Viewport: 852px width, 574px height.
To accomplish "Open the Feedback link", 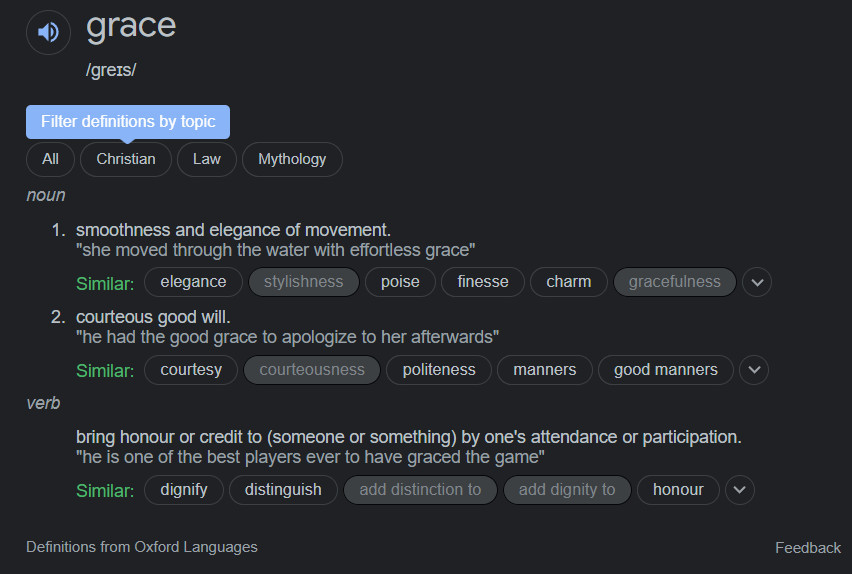I will 808,547.
